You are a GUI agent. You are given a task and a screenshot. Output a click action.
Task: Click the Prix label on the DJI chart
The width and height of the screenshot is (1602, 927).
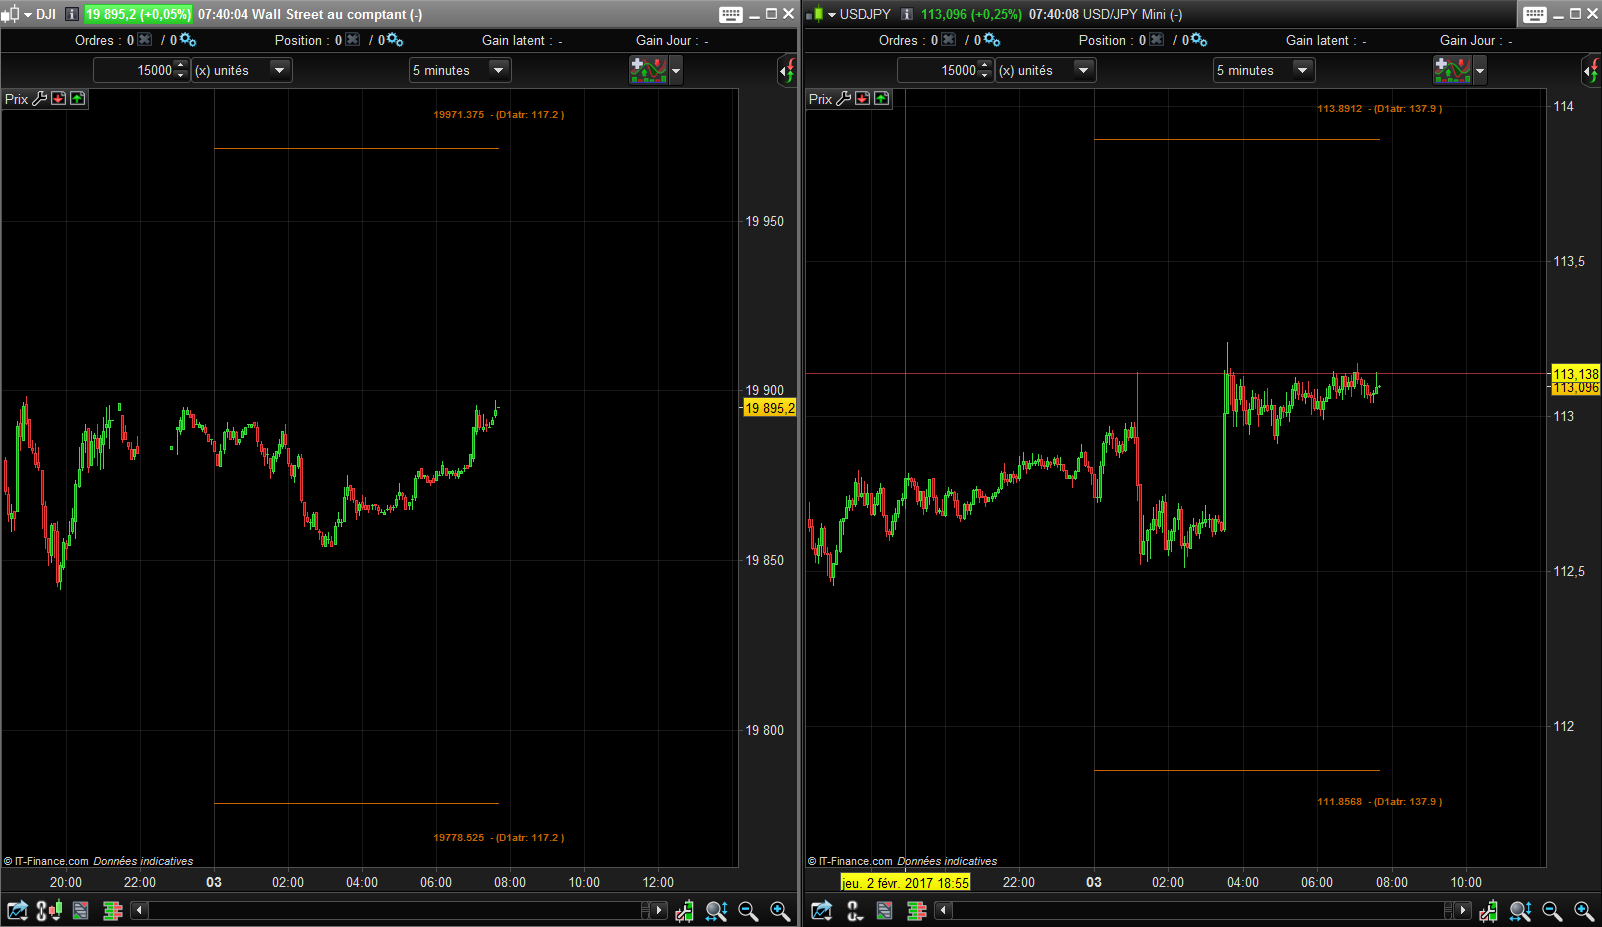[16, 99]
